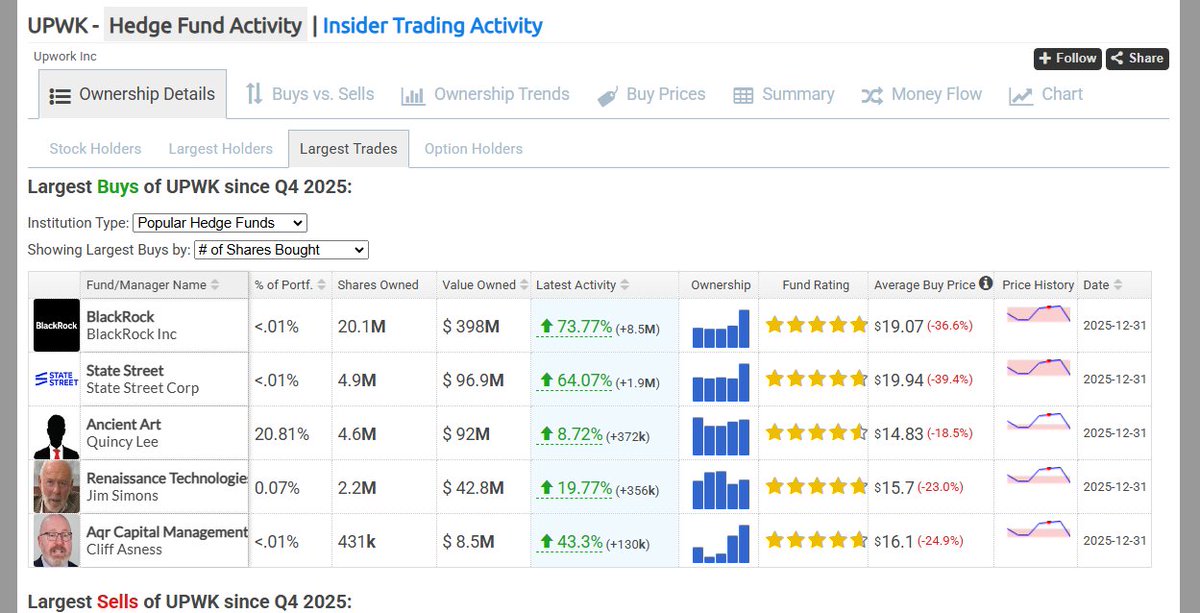Screen dimensions: 1200x613
Task: Click Aqr Capital's price history sparkline
Action: 1038,529
